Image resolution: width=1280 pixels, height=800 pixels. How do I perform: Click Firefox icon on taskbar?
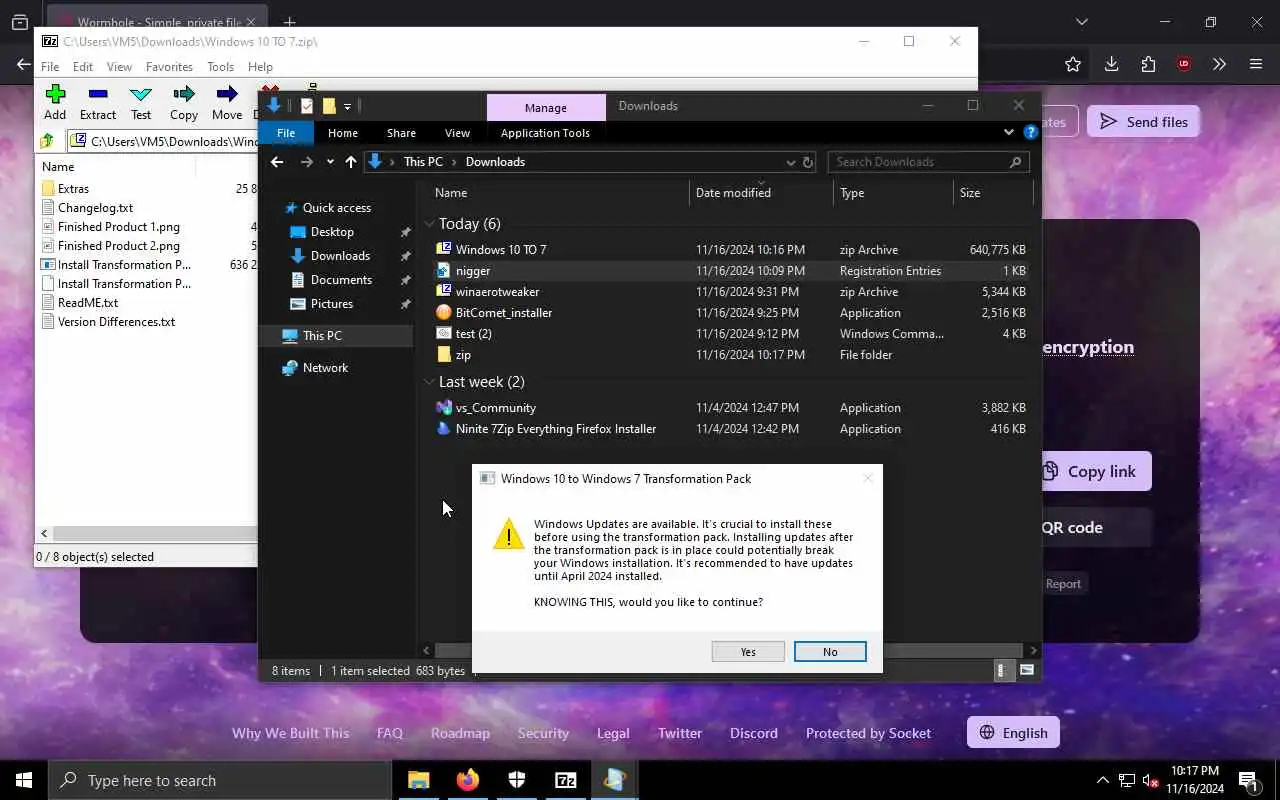click(467, 780)
